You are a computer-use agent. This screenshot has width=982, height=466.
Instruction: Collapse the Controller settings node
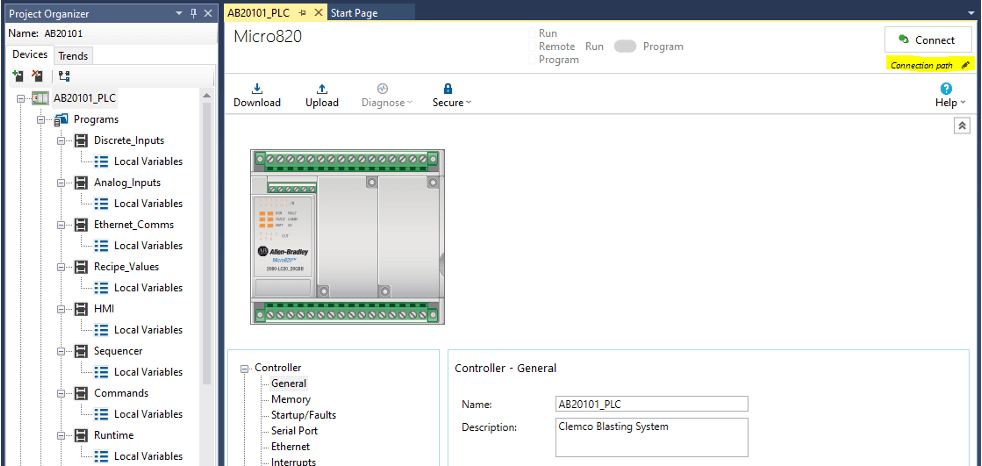coord(245,368)
